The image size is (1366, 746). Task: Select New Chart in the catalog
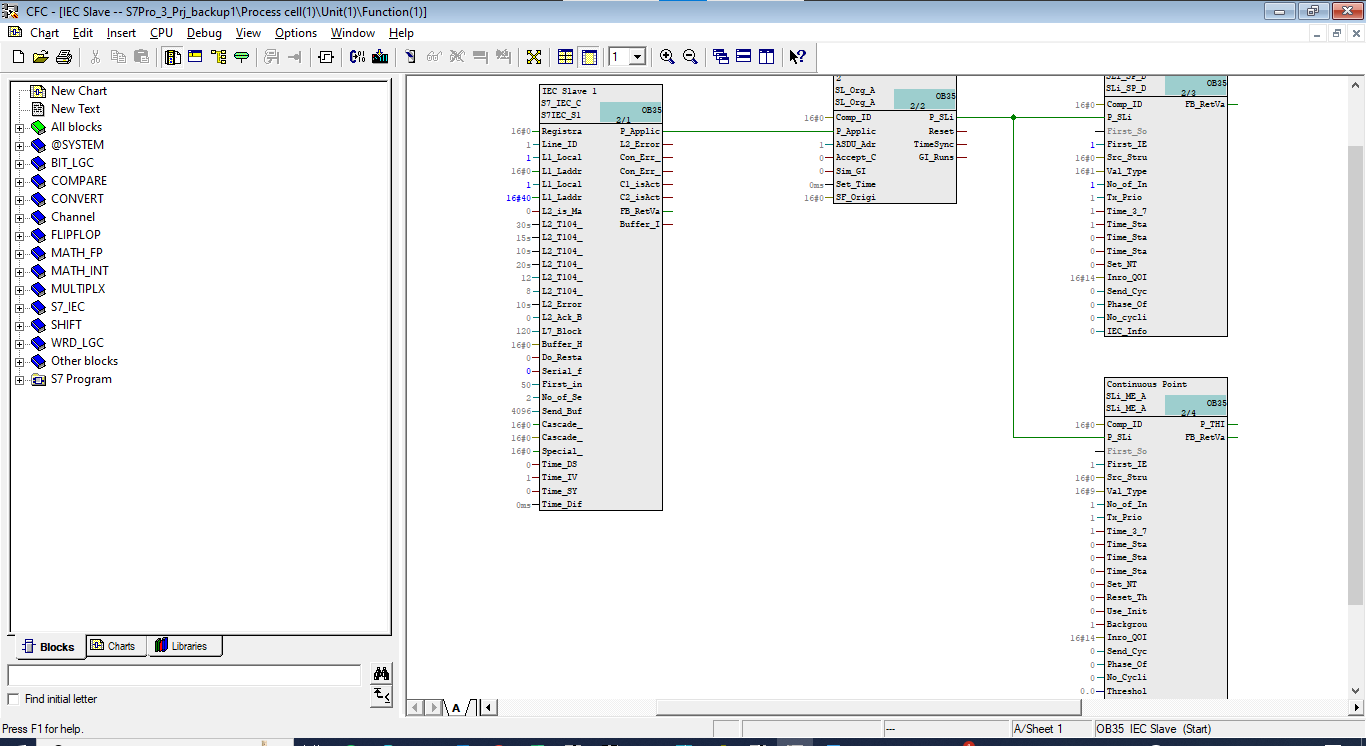click(x=78, y=91)
